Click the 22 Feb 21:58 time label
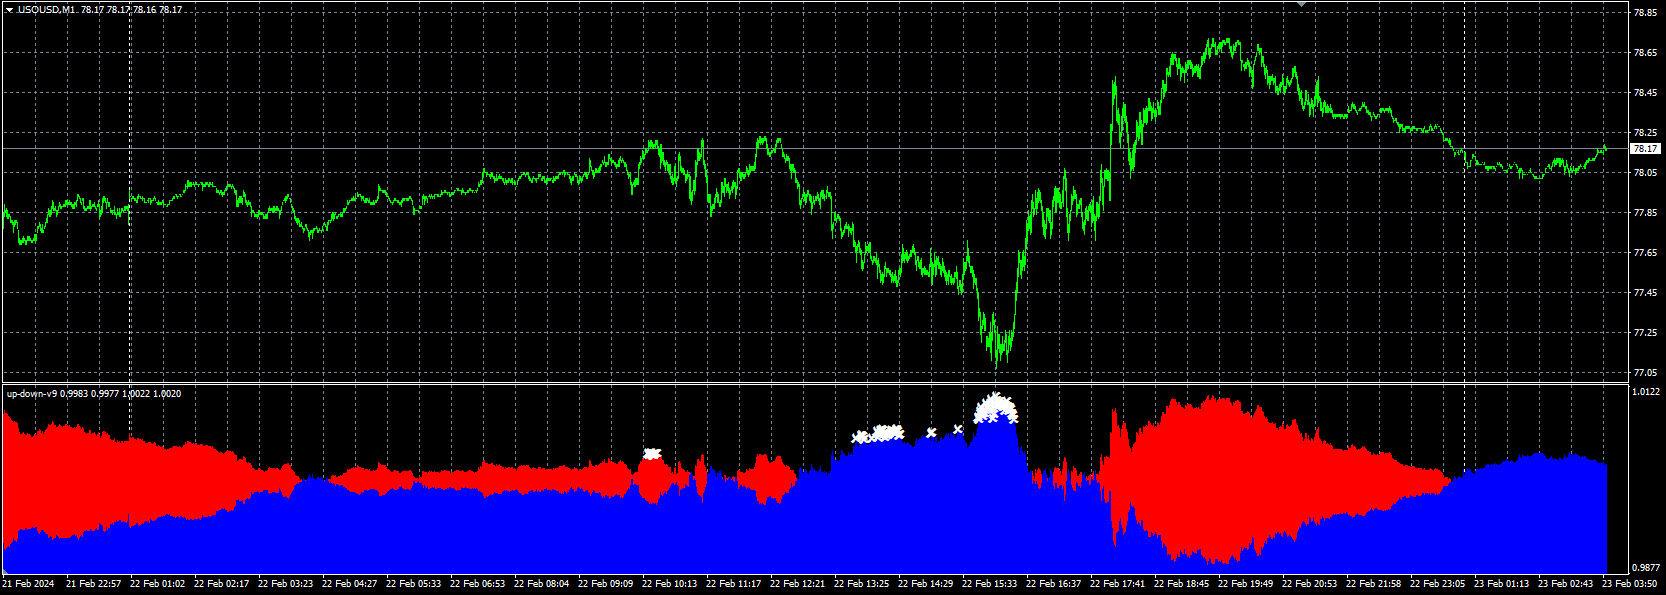This screenshot has height=595, width=1666. coord(1373,584)
